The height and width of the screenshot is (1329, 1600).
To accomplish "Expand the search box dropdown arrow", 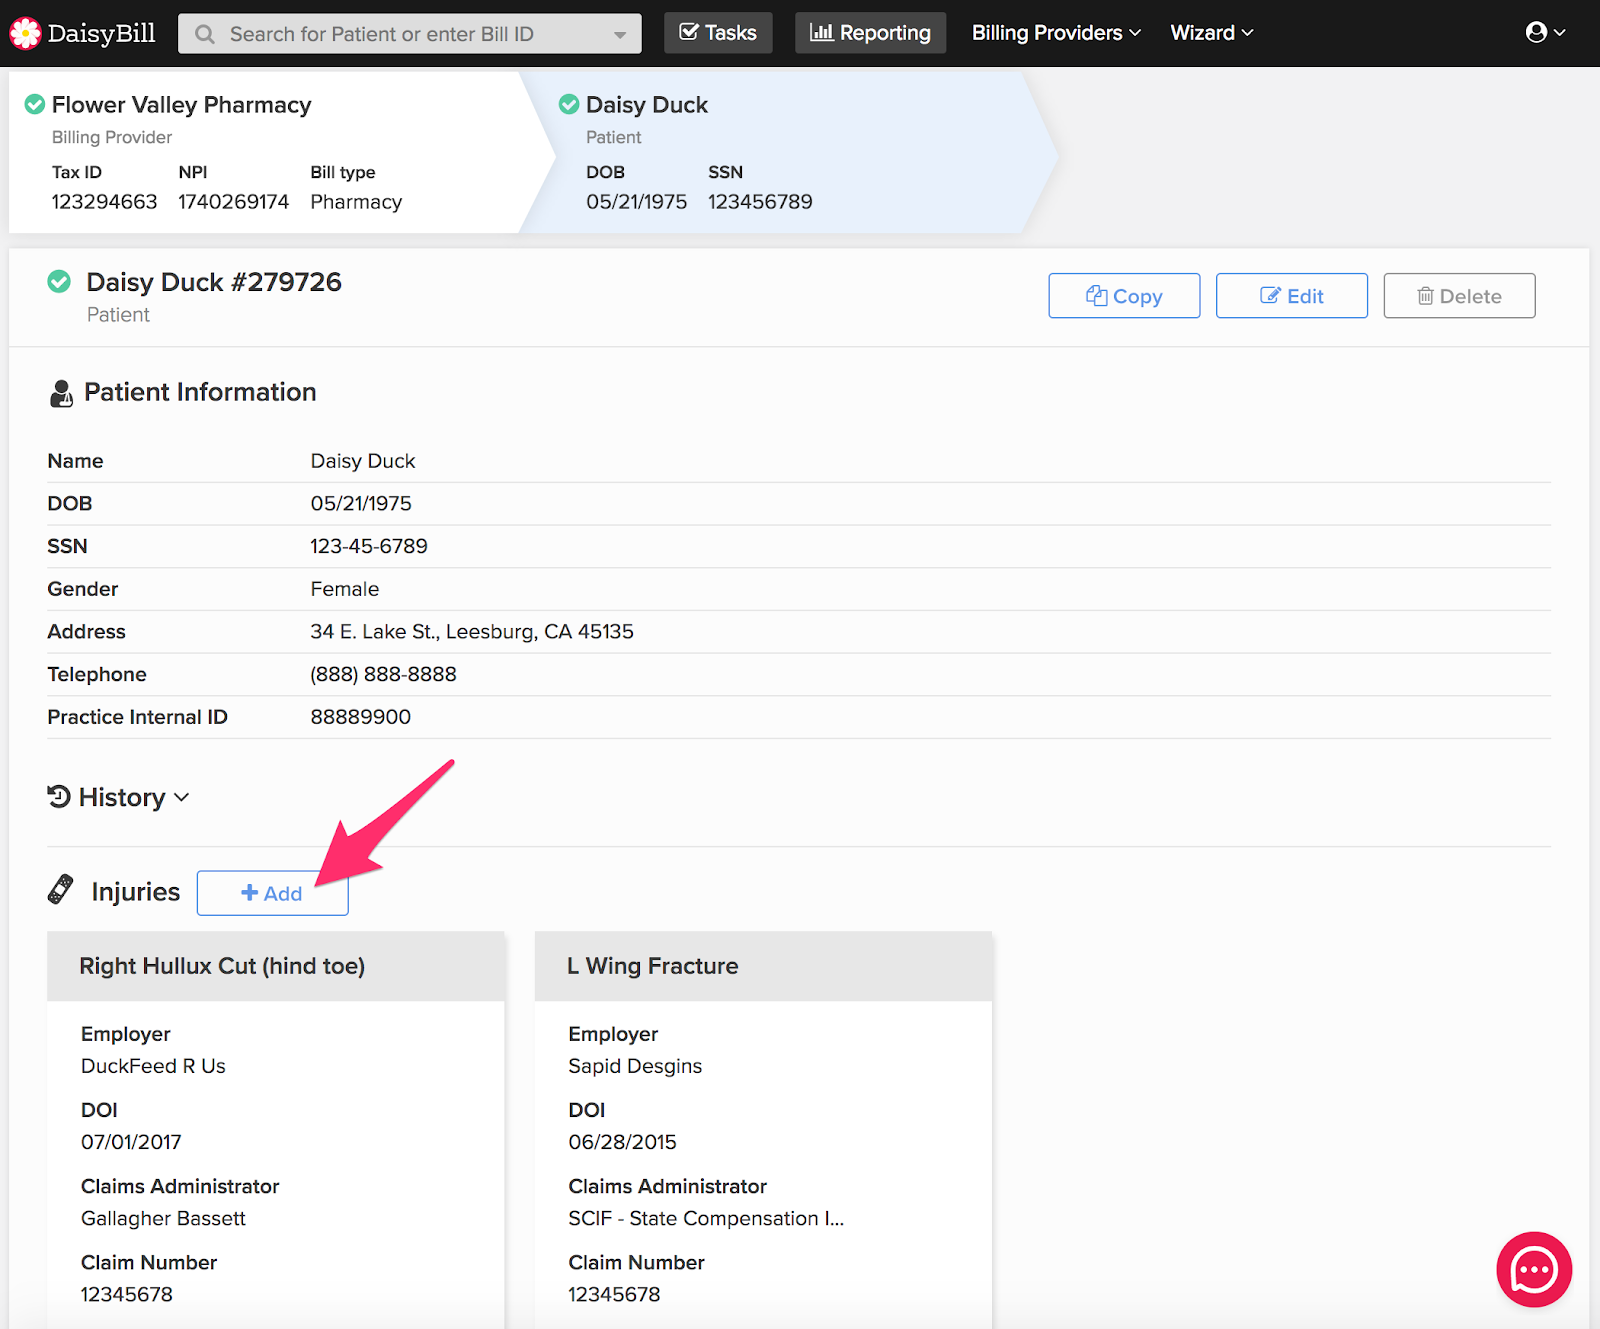I will [620, 35].
